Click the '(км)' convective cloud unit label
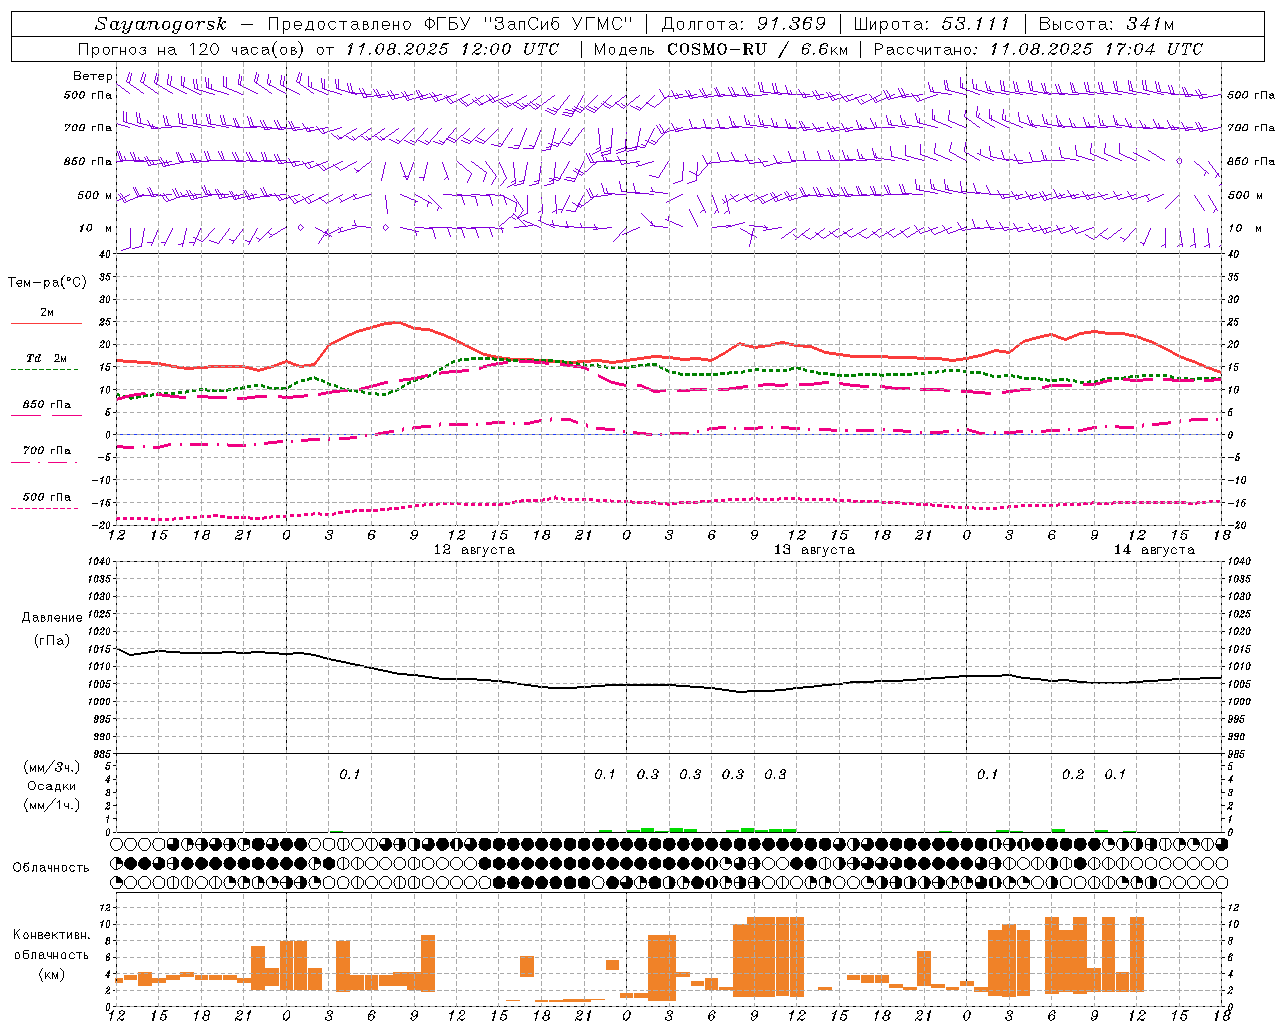 tap(51, 974)
